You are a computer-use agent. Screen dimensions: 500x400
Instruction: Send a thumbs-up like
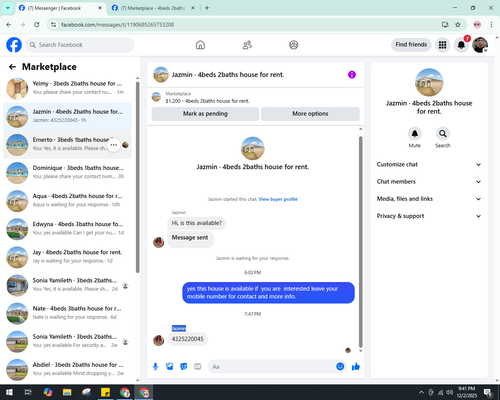pyautogui.click(x=356, y=367)
